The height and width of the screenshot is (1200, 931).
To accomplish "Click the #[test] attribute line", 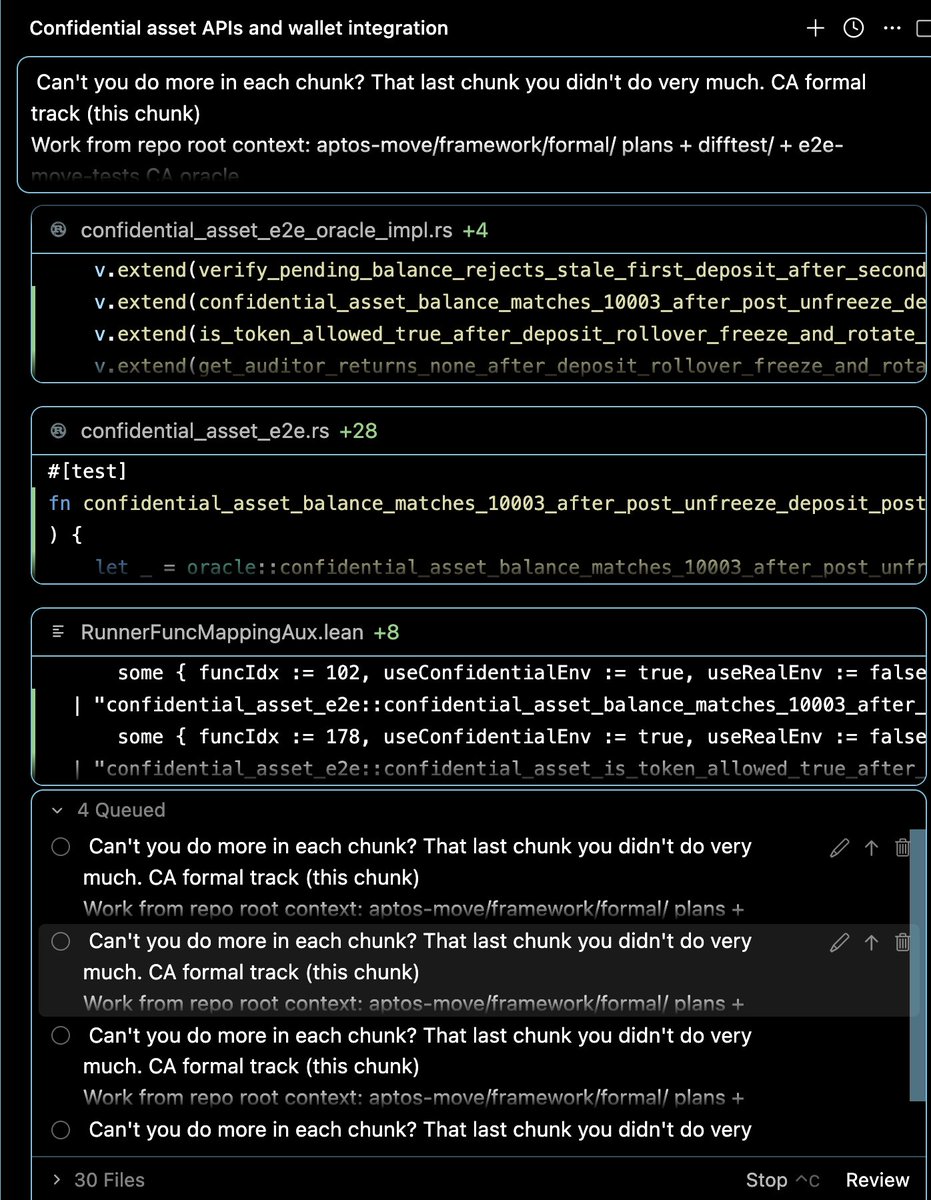I will coord(88,471).
